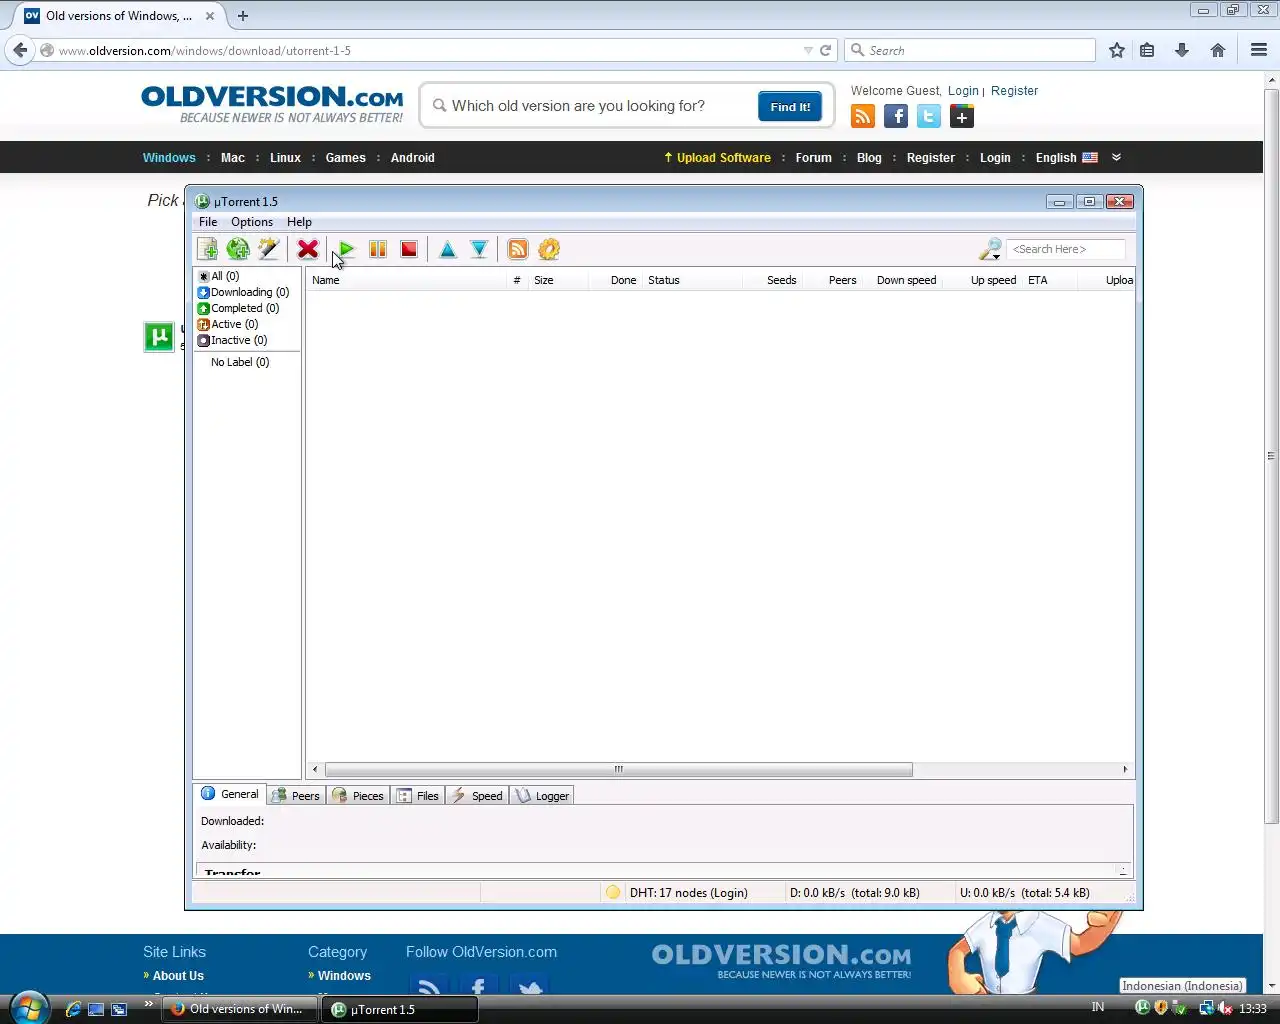1280x1024 pixels.
Task: Click the browser reload icon
Action: coord(826,50)
